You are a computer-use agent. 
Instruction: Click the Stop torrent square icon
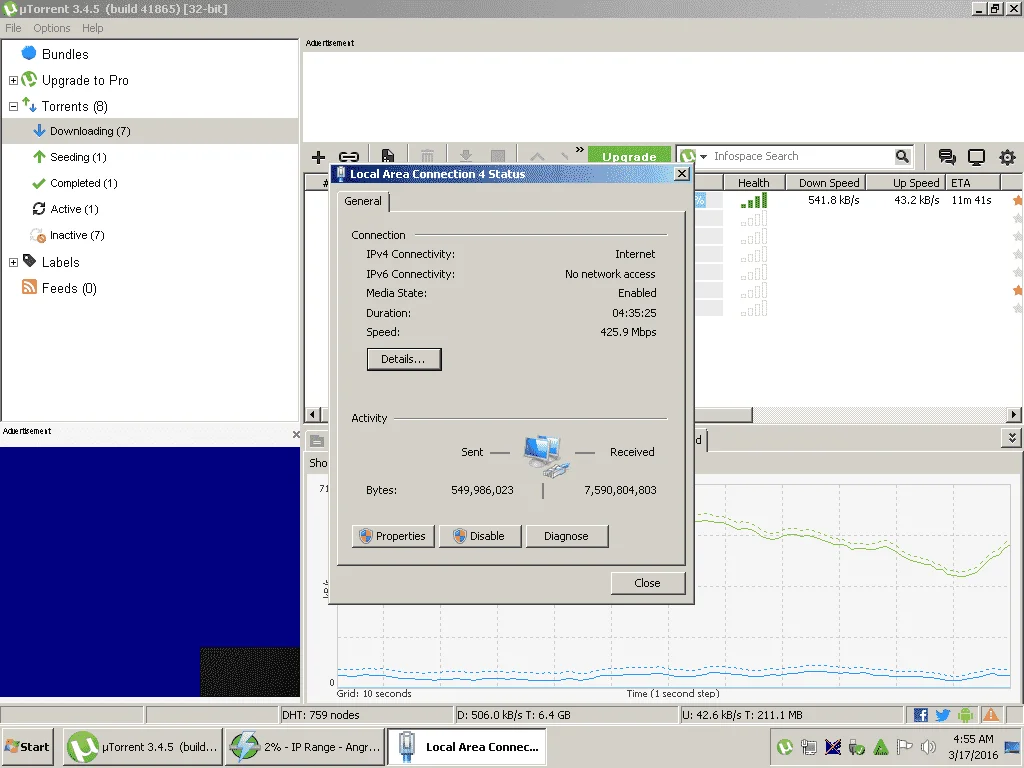pyautogui.click(x=498, y=155)
